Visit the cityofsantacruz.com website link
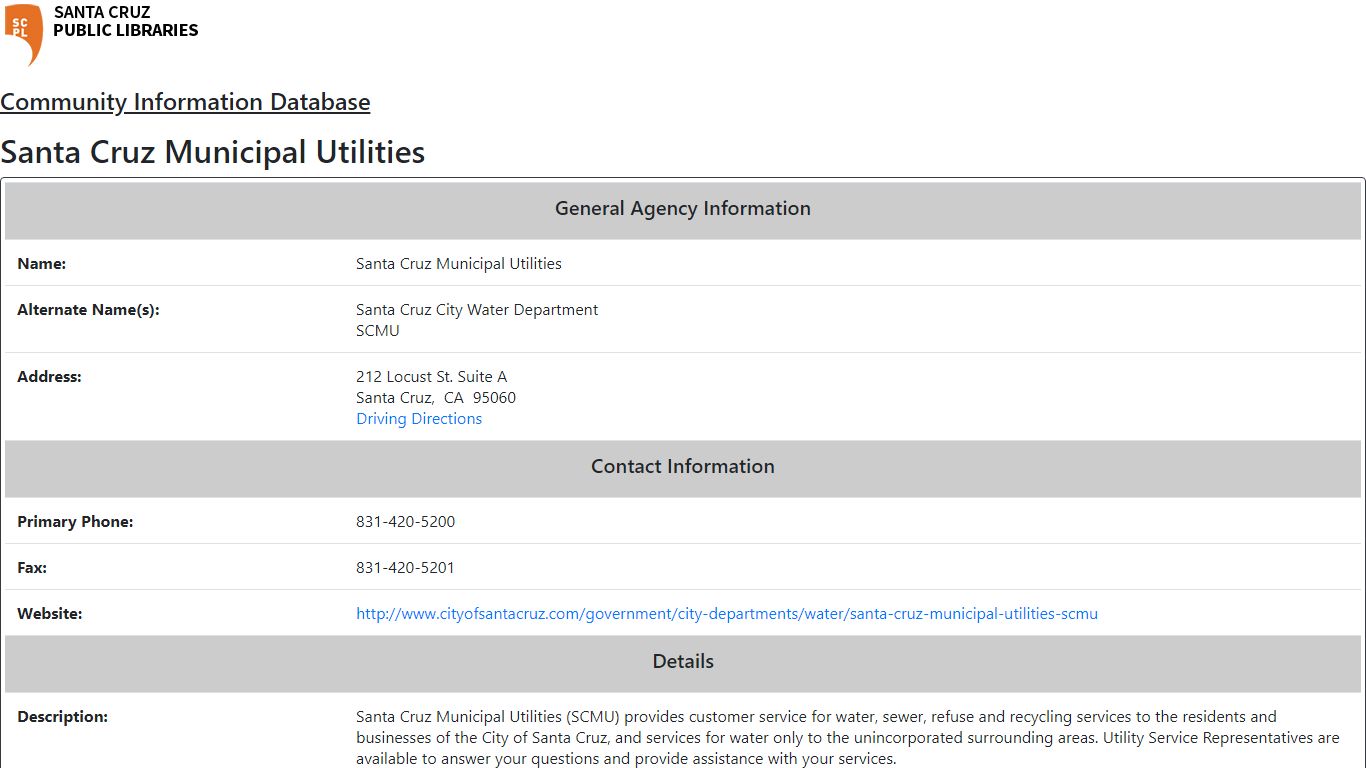Screen dimensions: 1366x768 pyautogui.click(x=727, y=614)
